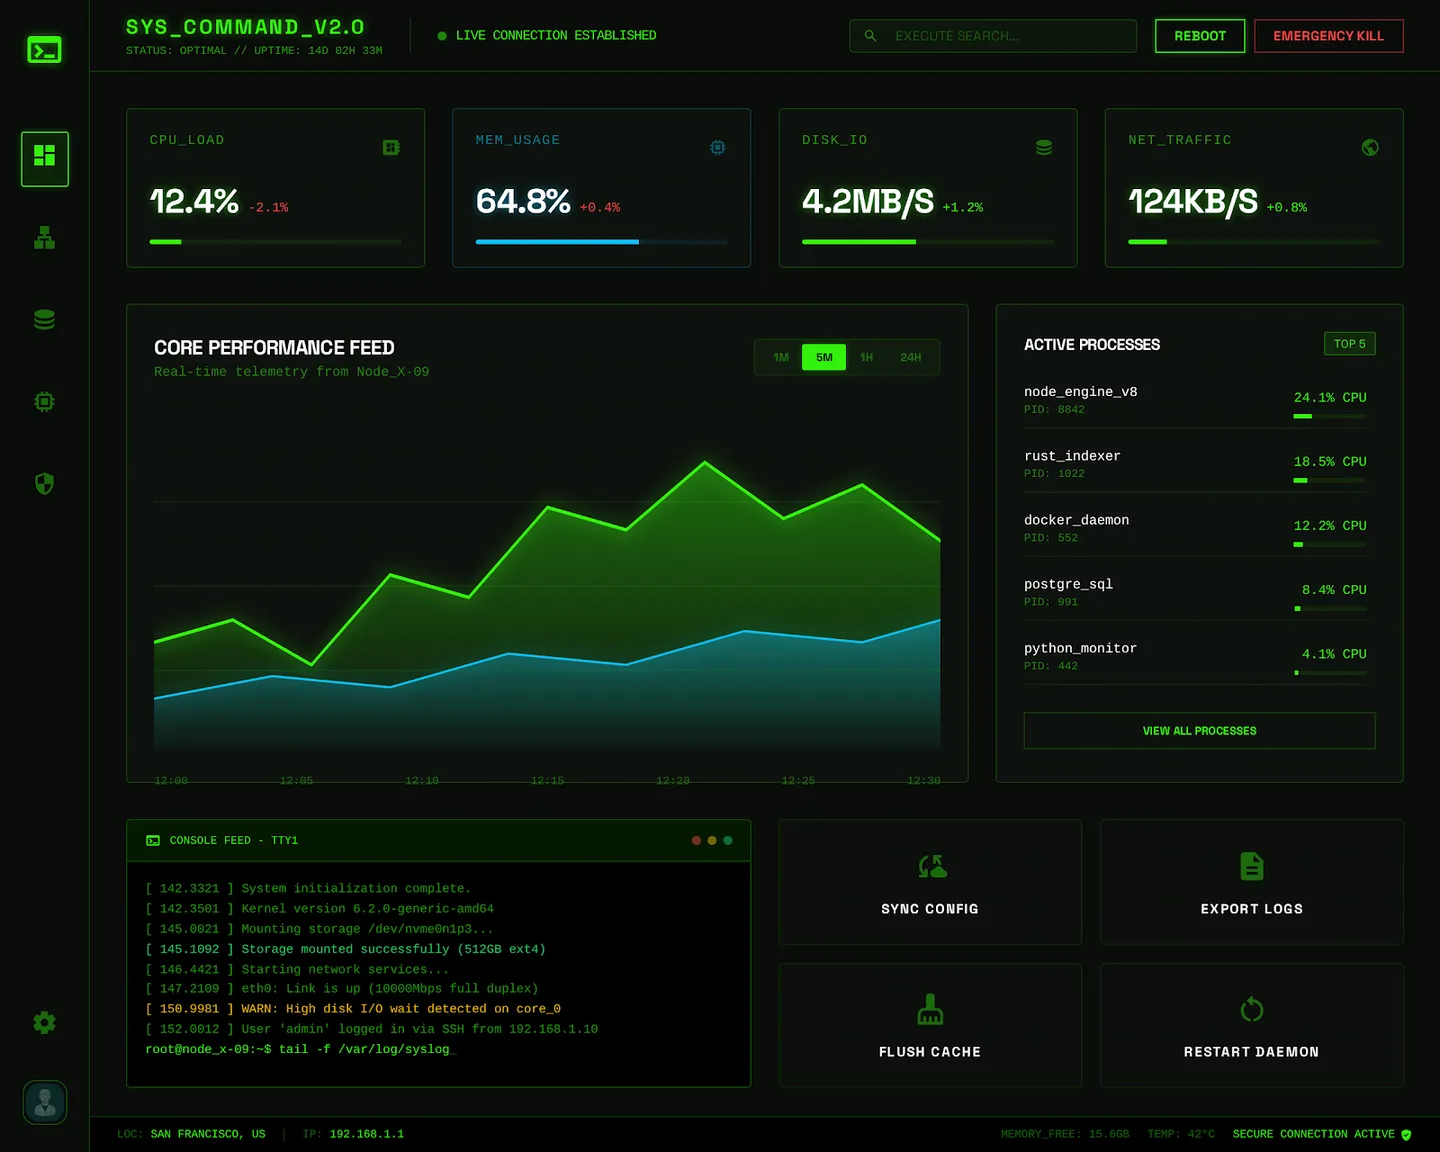The width and height of the screenshot is (1440, 1152).
Task: Click the REBOOT button
Action: tap(1200, 36)
